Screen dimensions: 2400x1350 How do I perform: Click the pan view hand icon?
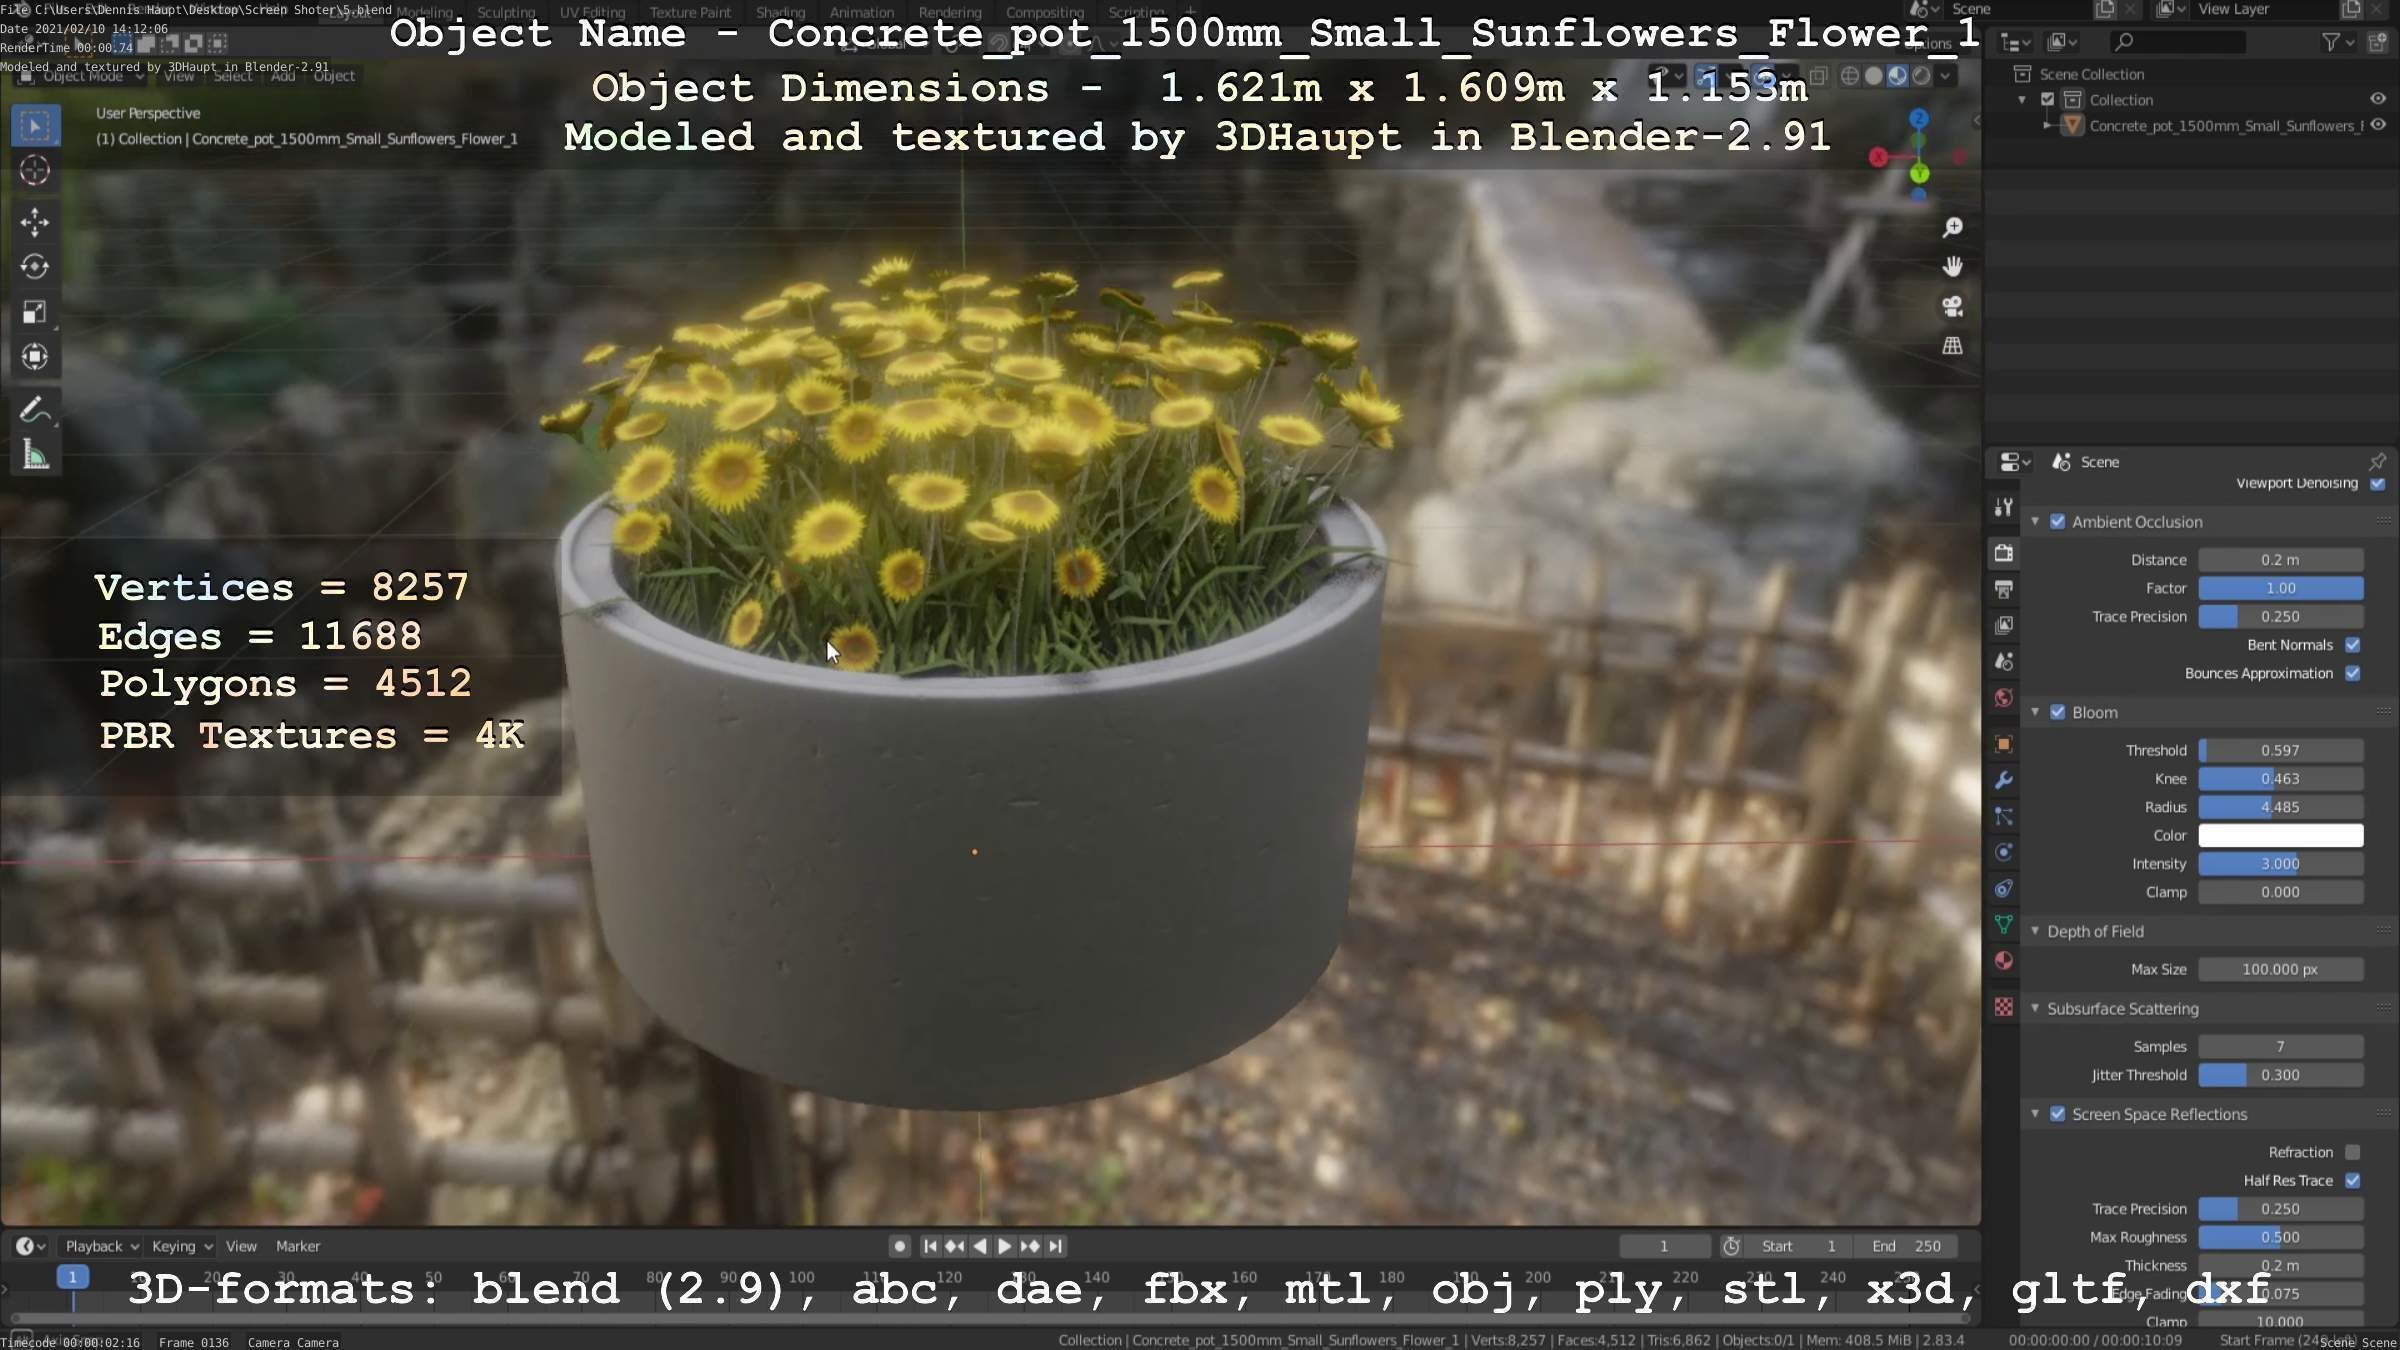[x=1952, y=267]
